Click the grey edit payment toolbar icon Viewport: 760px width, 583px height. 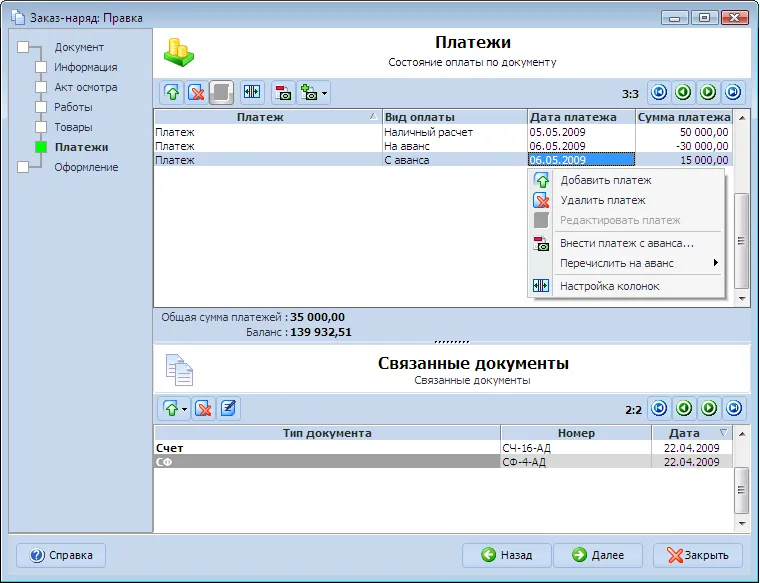pos(221,92)
